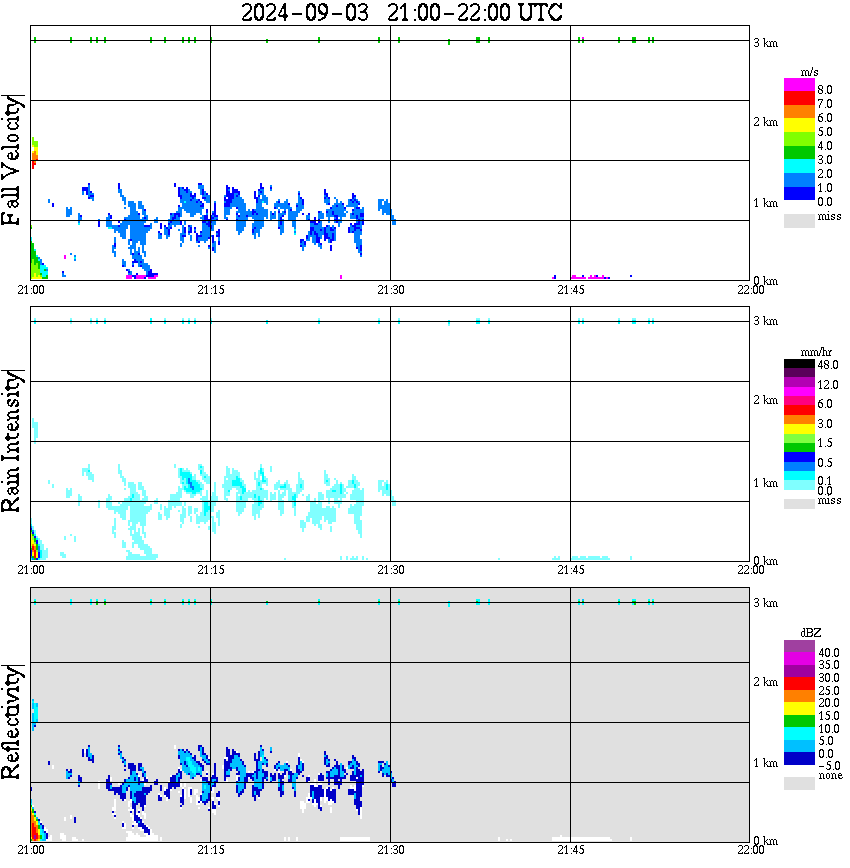Click the 8.0 value in the m/s legend
This screenshot has height=868, width=850.
click(825, 90)
